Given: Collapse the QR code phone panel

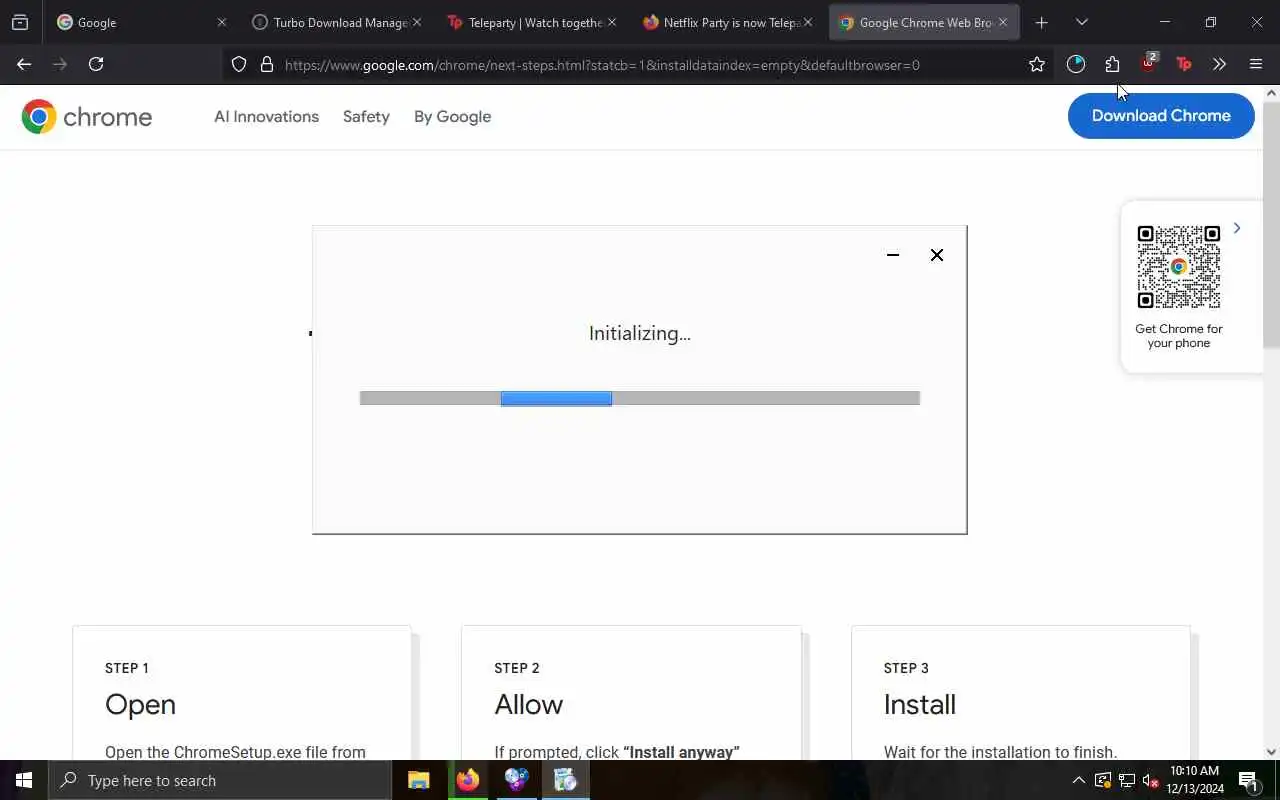Looking at the screenshot, I should pos(1237,228).
